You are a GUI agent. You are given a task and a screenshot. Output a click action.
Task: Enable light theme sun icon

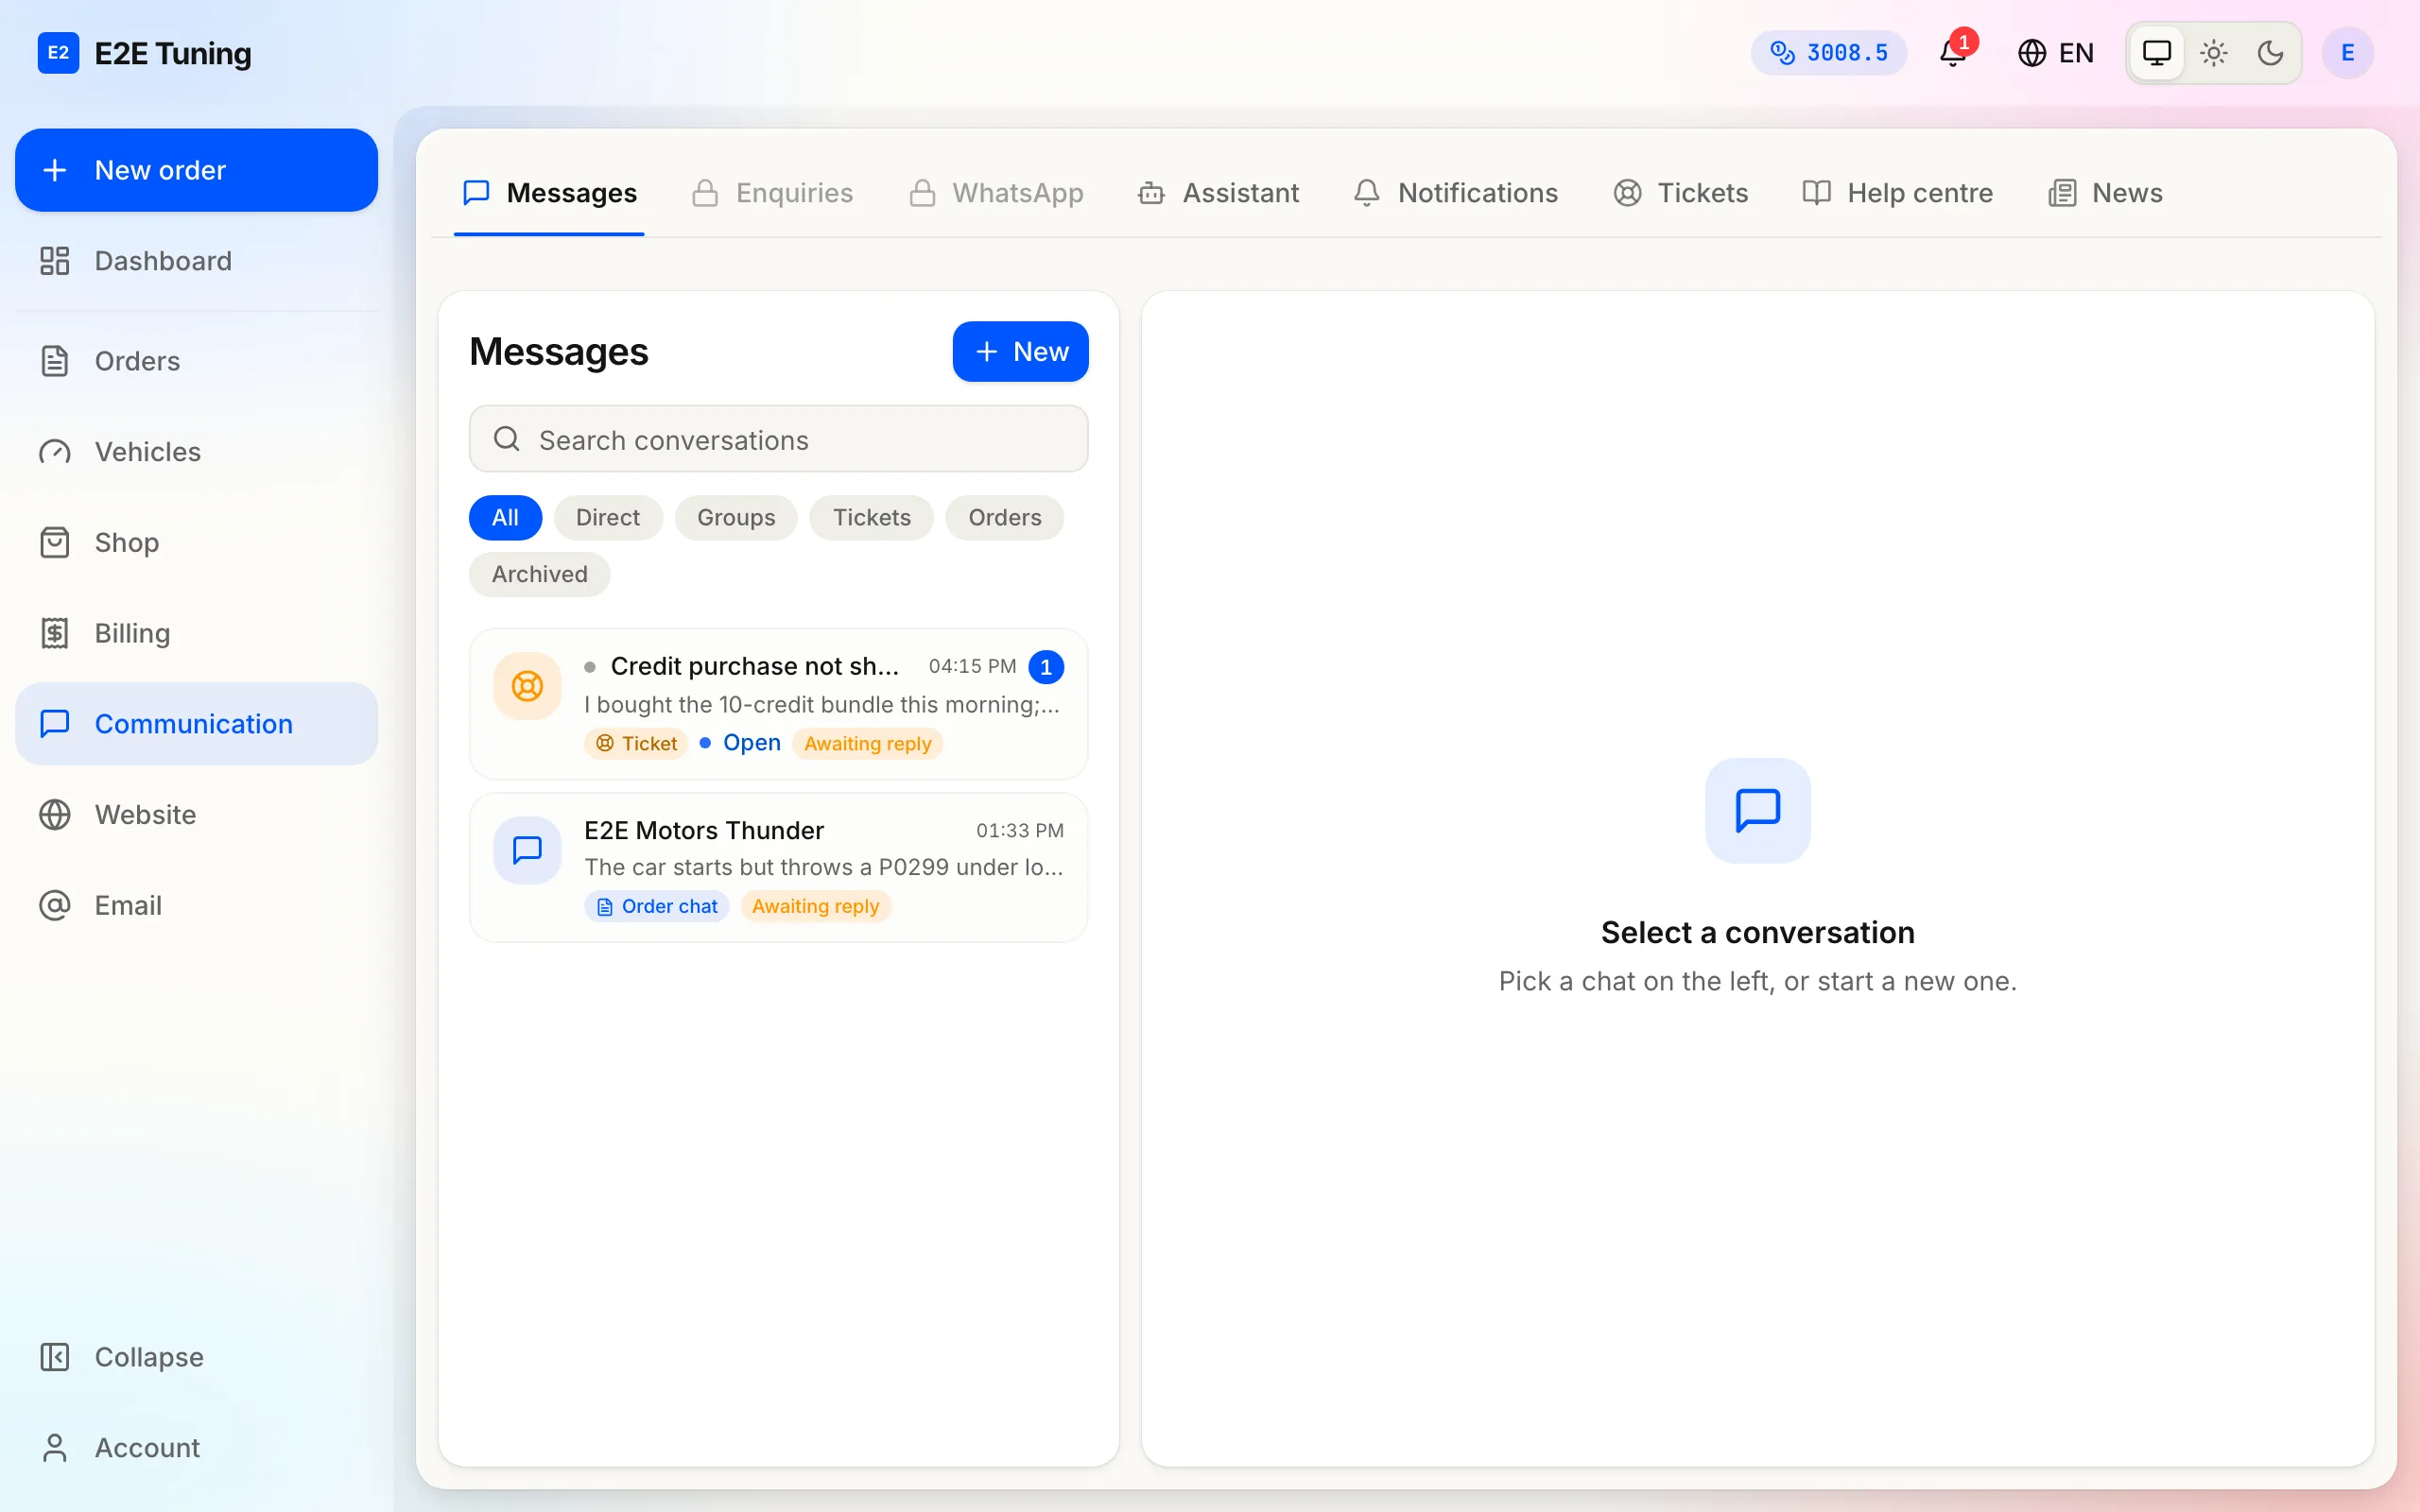point(2214,53)
